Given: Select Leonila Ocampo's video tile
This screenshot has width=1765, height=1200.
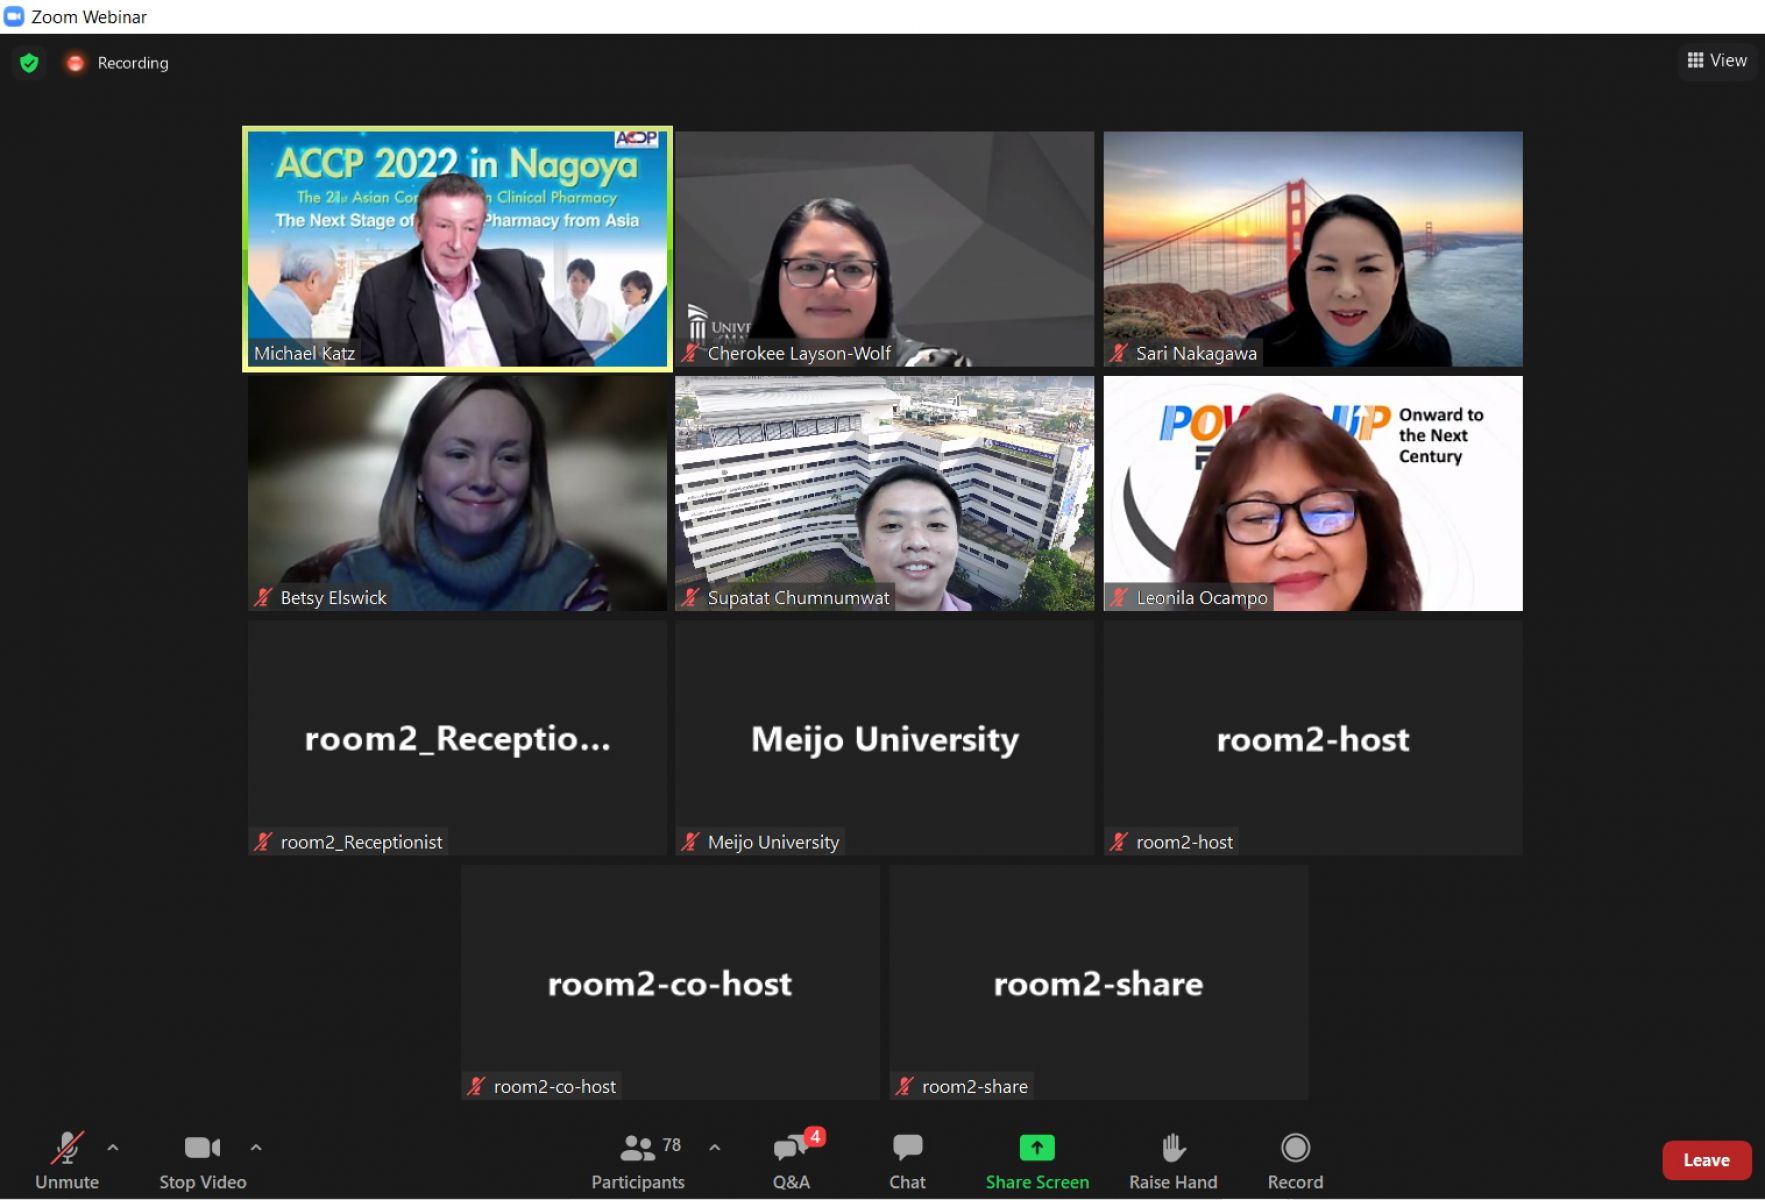Looking at the screenshot, I should (x=1313, y=493).
